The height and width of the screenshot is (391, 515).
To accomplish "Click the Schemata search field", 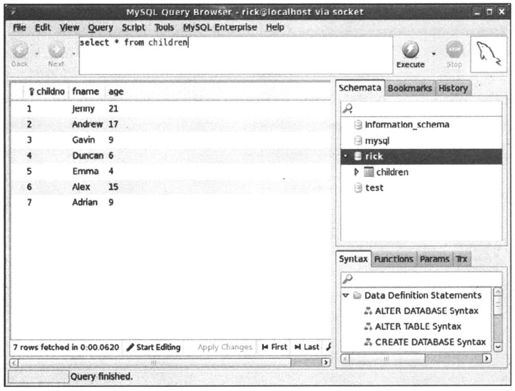I will click(x=421, y=109).
